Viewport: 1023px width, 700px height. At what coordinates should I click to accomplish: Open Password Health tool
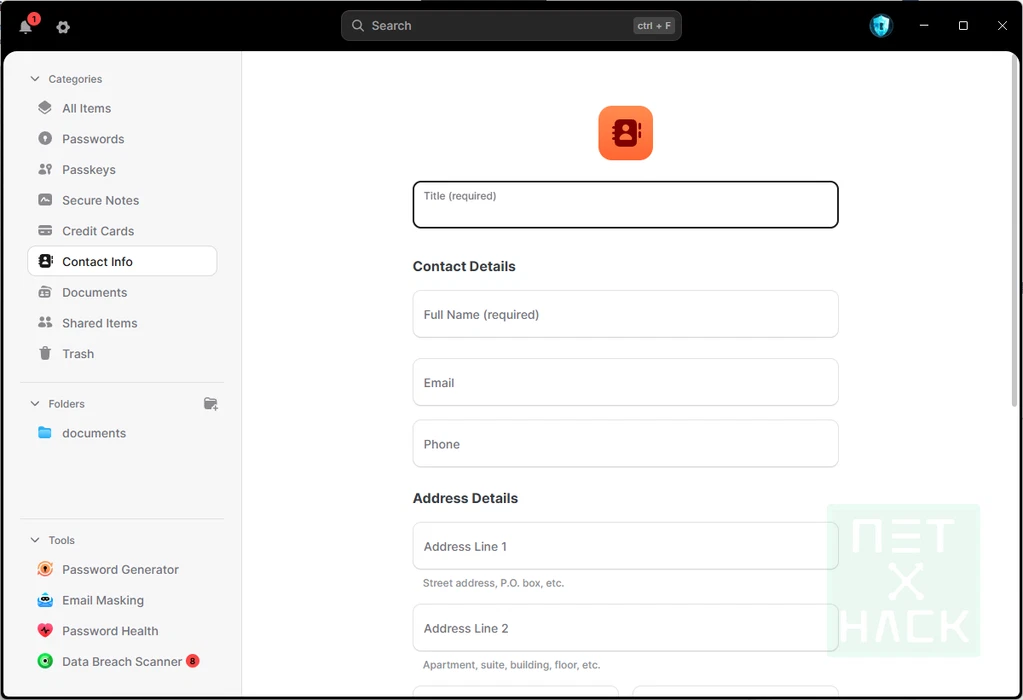(x=110, y=631)
